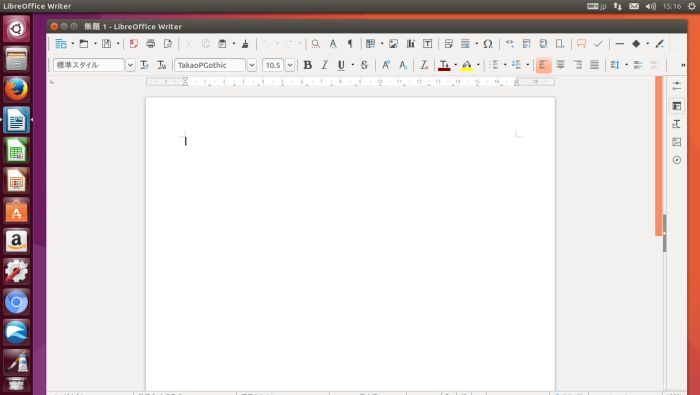This screenshot has width=700, height=395.
Task: Open font color dropdown arrow
Action: pyautogui.click(x=456, y=65)
